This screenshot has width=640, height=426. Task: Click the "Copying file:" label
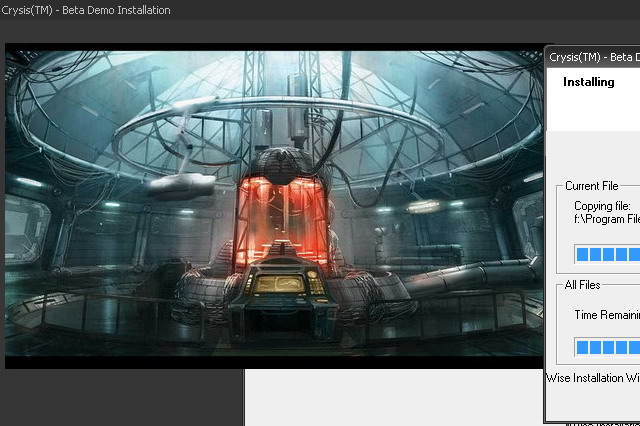(x=602, y=206)
